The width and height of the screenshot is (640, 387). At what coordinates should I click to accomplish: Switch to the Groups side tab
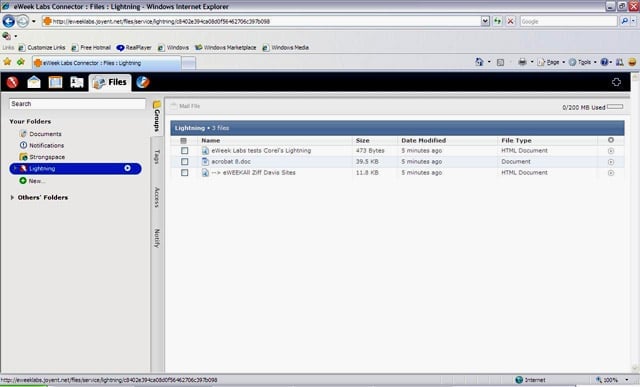[157, 117]
